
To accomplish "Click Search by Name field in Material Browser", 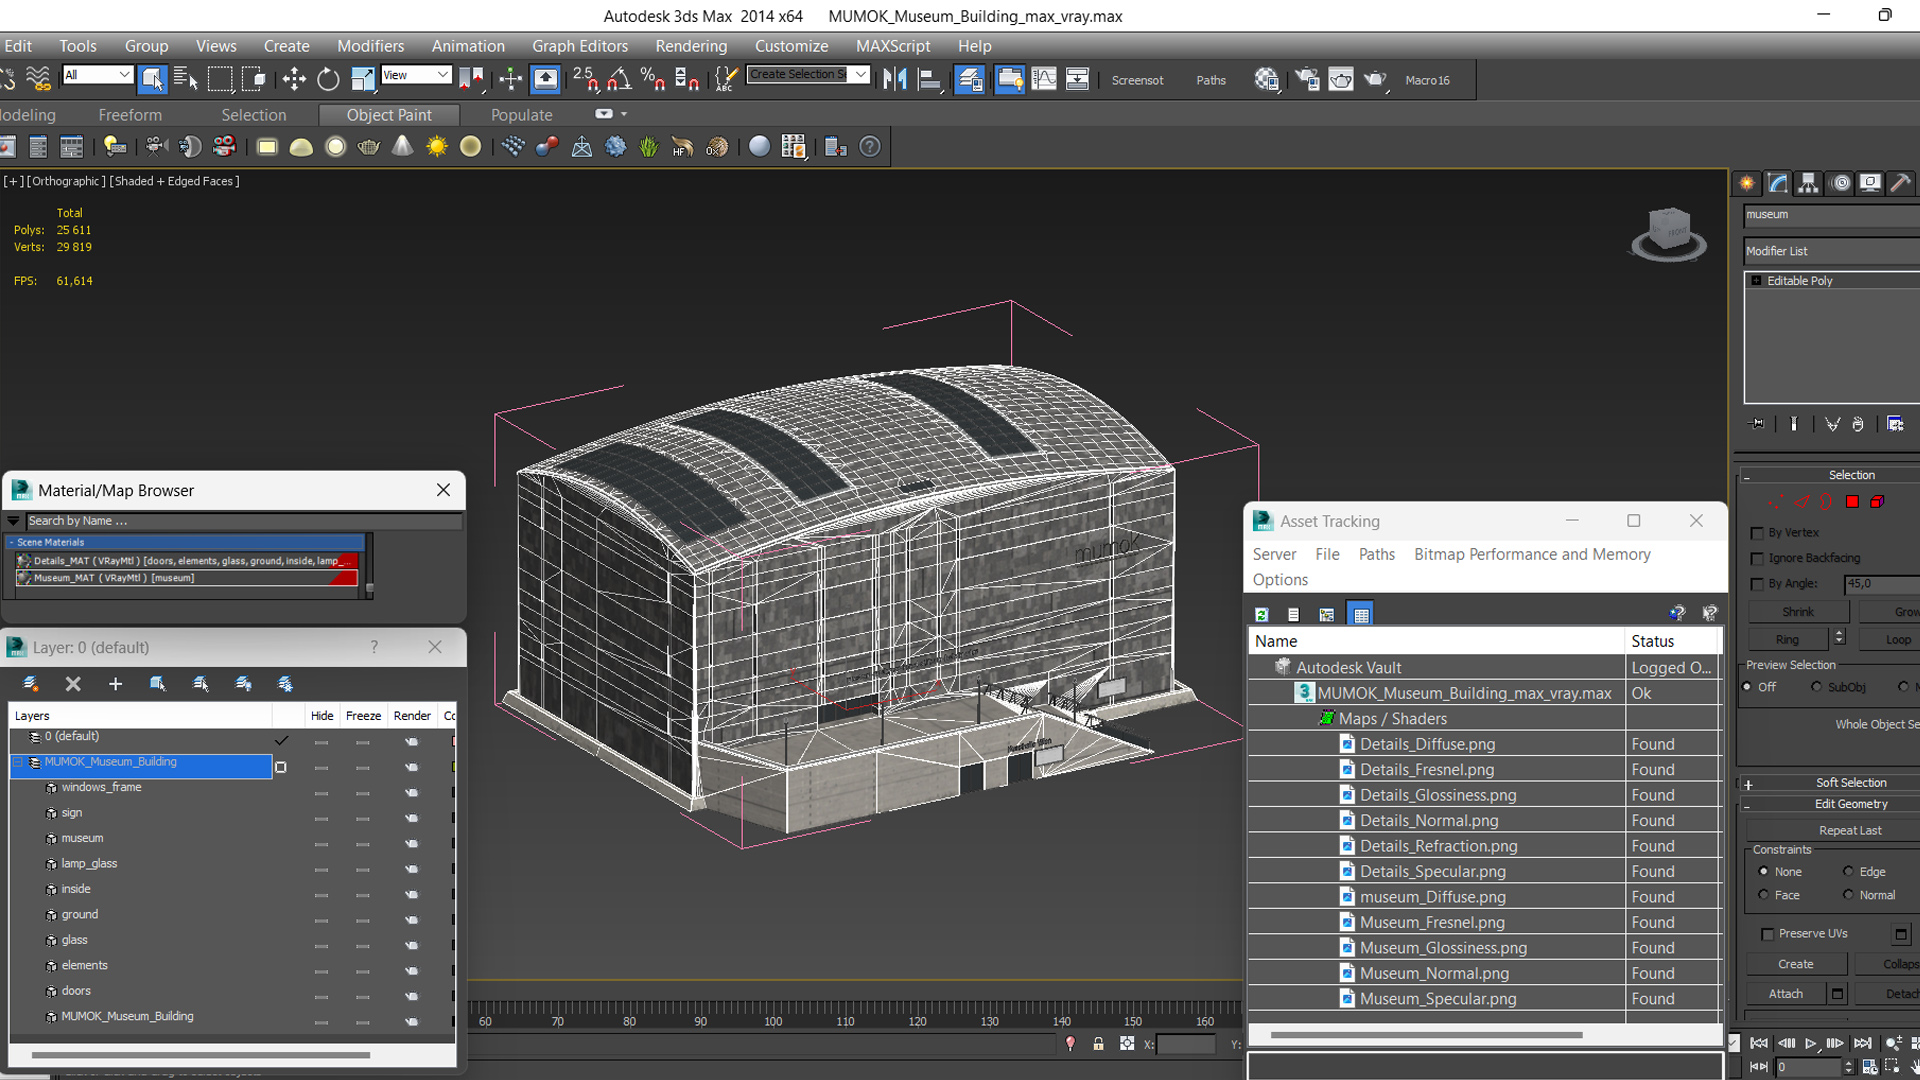I will 240,521.
